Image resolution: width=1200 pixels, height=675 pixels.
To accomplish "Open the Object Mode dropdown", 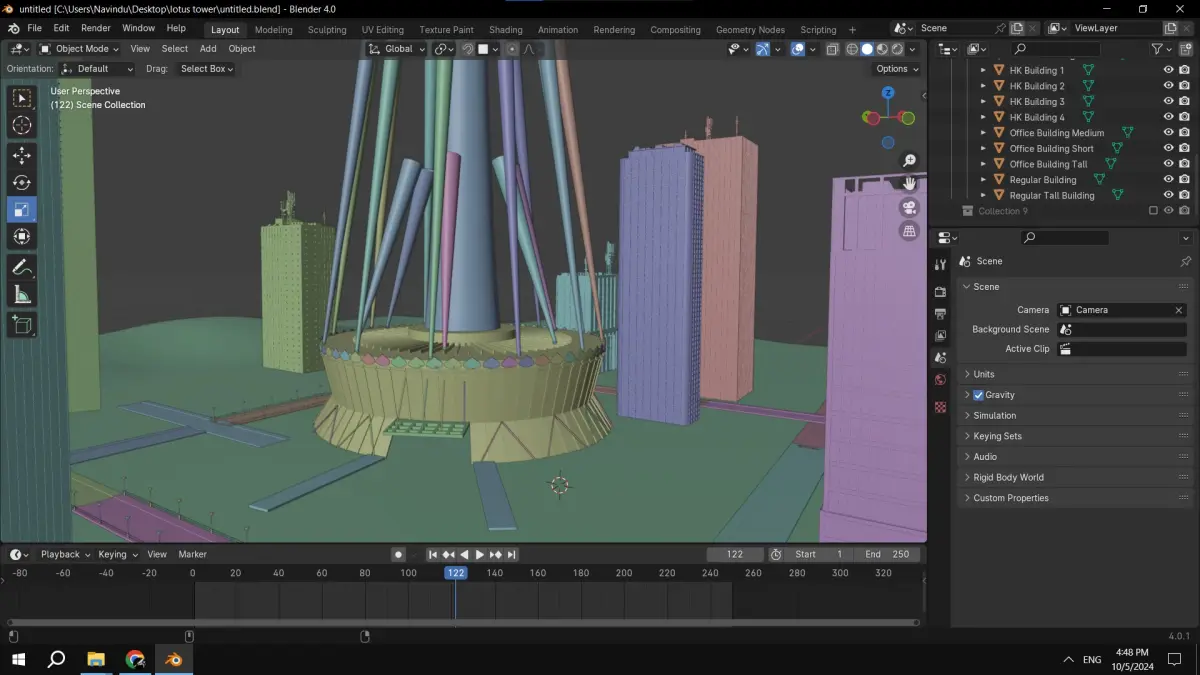I will pyautogui.click(x=79, y=48).
